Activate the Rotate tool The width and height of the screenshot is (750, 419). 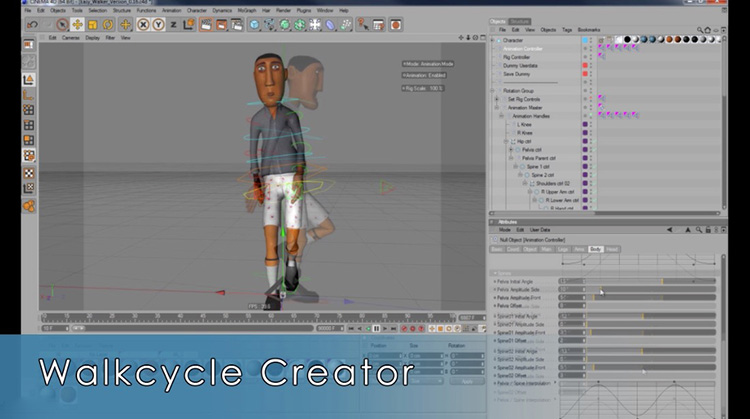(x=108, y=24)
